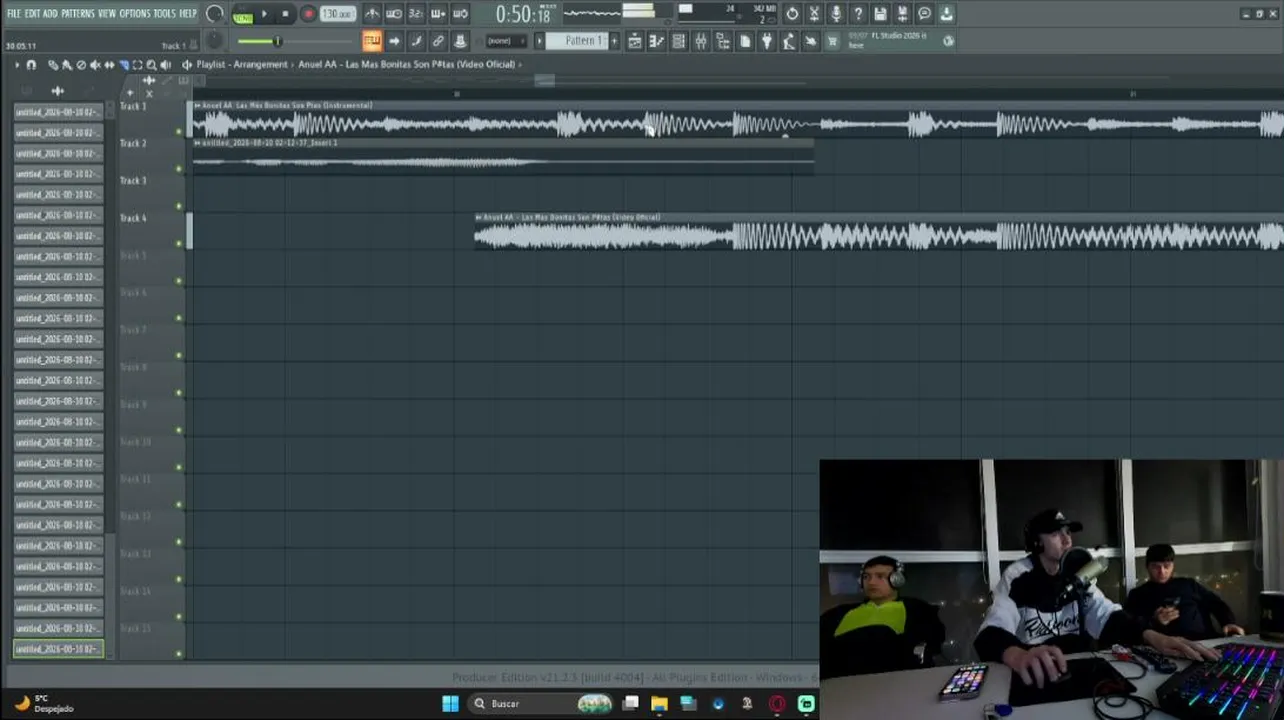
Task: Click the 0:50:18 time display
Action: (x=523, y=14)
